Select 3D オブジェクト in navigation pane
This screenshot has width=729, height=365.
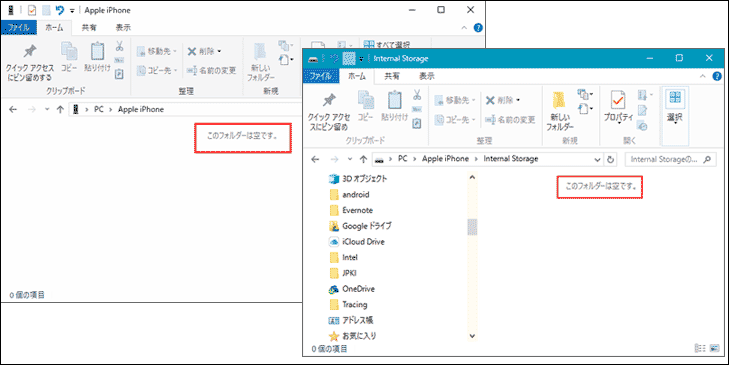coord(358,179)
